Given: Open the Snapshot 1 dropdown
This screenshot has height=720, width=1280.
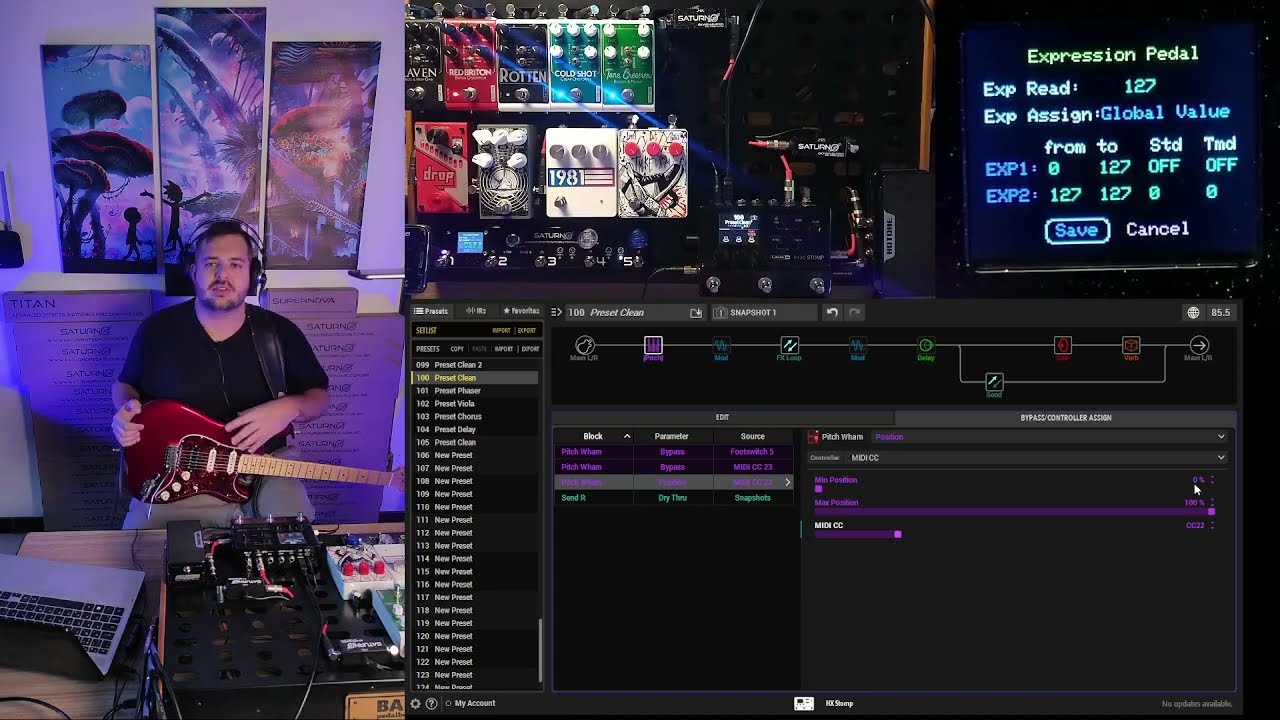Looking at the screenshot, I should click(x=765, y=313).
